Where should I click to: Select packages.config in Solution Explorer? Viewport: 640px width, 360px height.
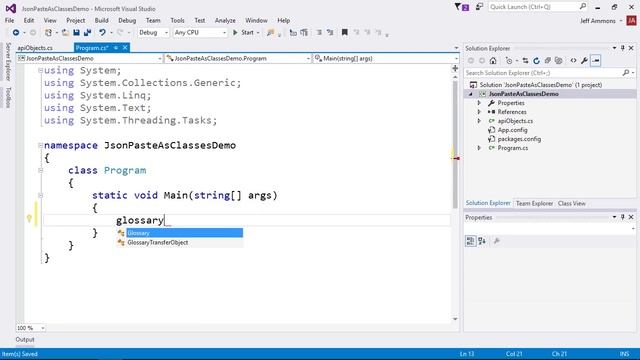(519, 139)
